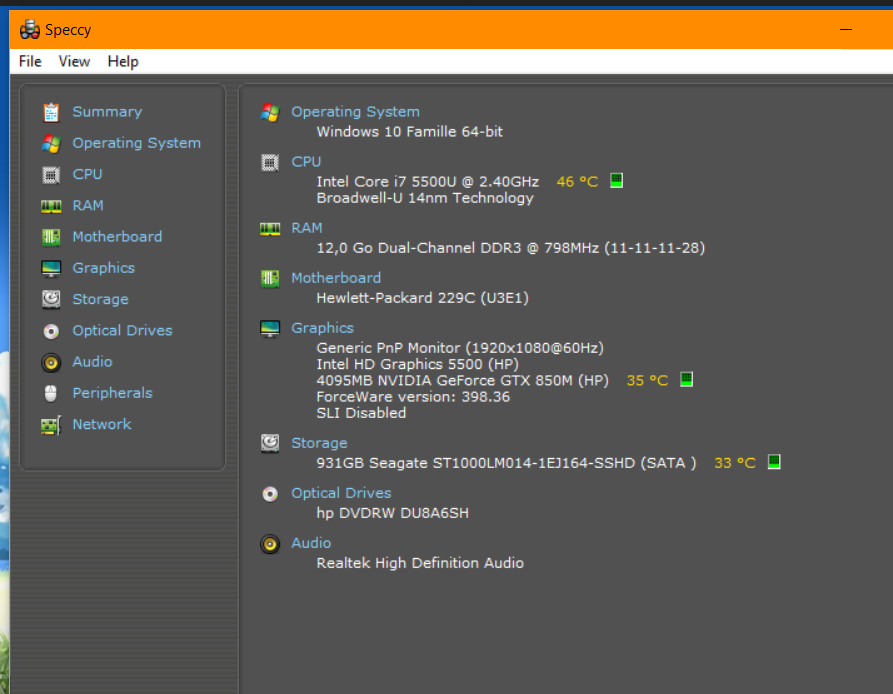This screenshot has width=893, height=694.
Task: Click 'Generic PnP Monitor' line
Action: [x=460, y=348]
